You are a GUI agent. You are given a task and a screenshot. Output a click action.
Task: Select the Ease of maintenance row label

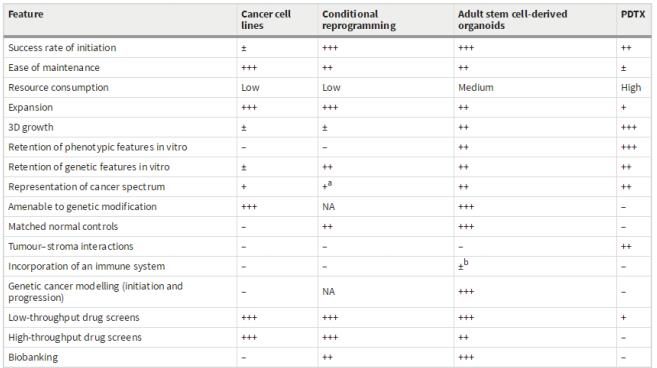(54, 67)
